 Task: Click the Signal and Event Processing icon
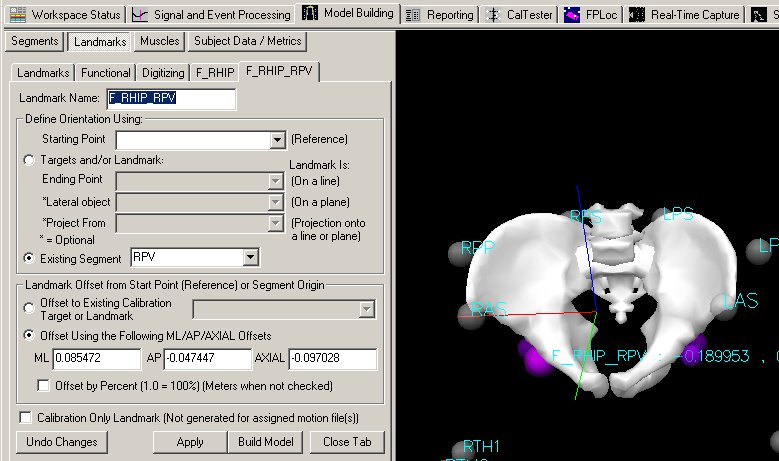point(140,14)
